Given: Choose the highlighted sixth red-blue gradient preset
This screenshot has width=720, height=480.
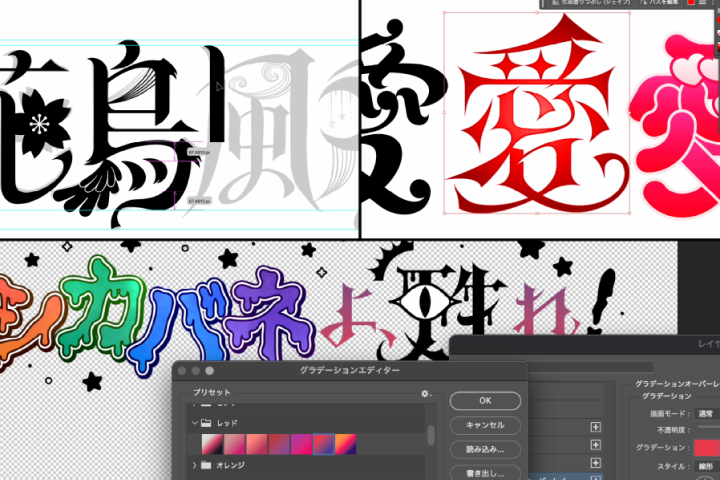Looking at the screenshot, I should 323,444.
